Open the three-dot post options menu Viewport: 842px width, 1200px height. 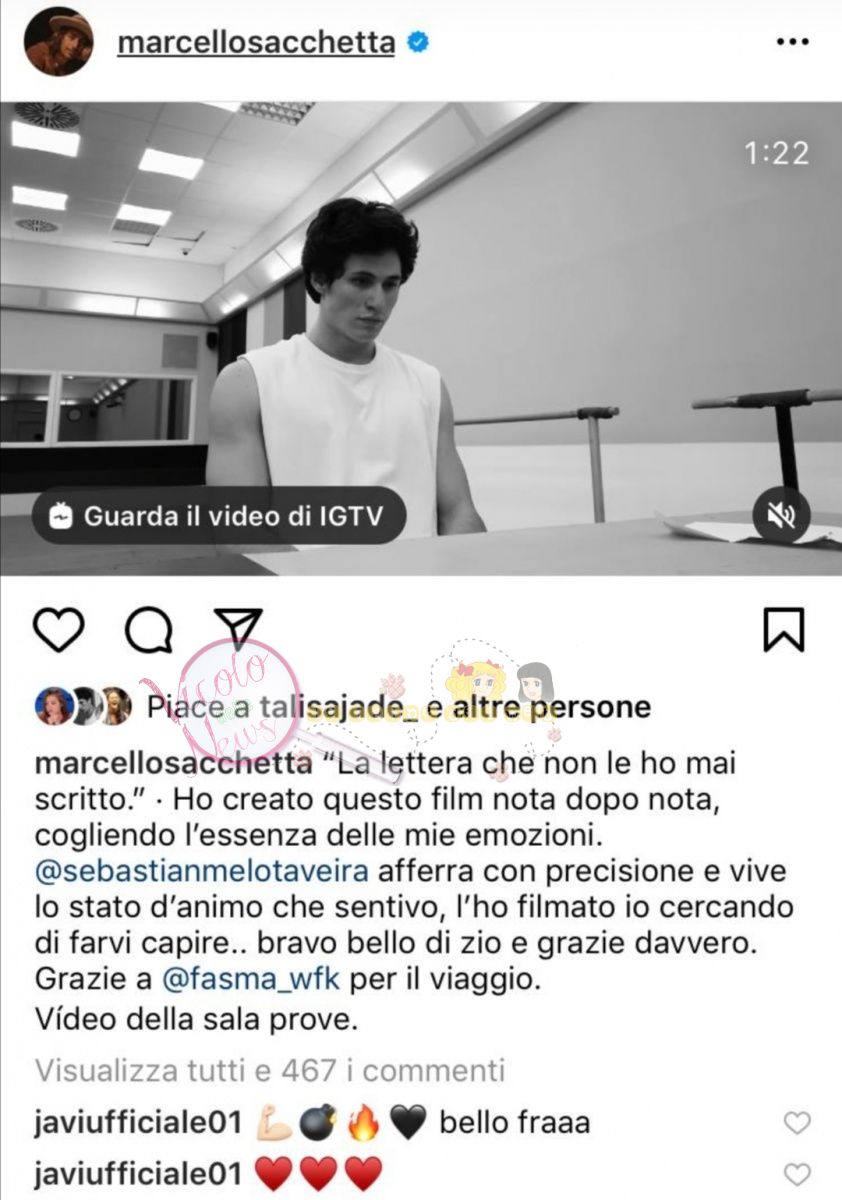792,43
